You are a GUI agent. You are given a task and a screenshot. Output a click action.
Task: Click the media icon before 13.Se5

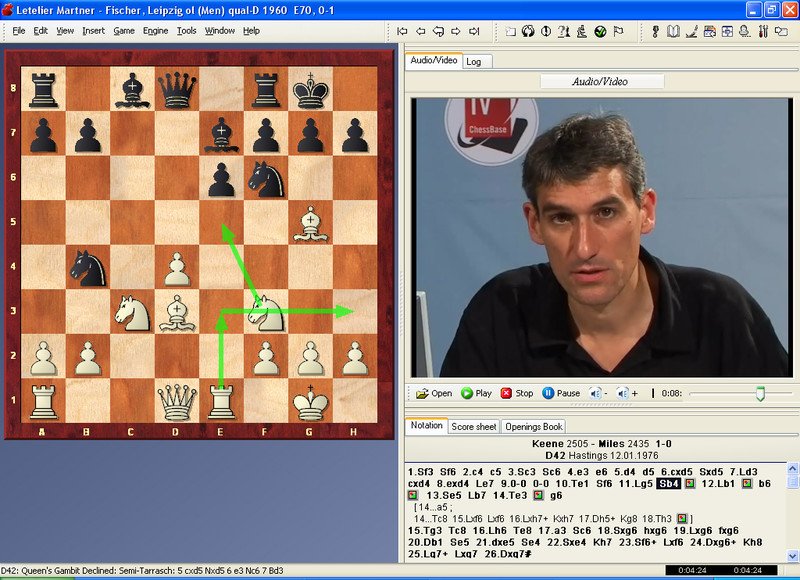click(413, 495)
